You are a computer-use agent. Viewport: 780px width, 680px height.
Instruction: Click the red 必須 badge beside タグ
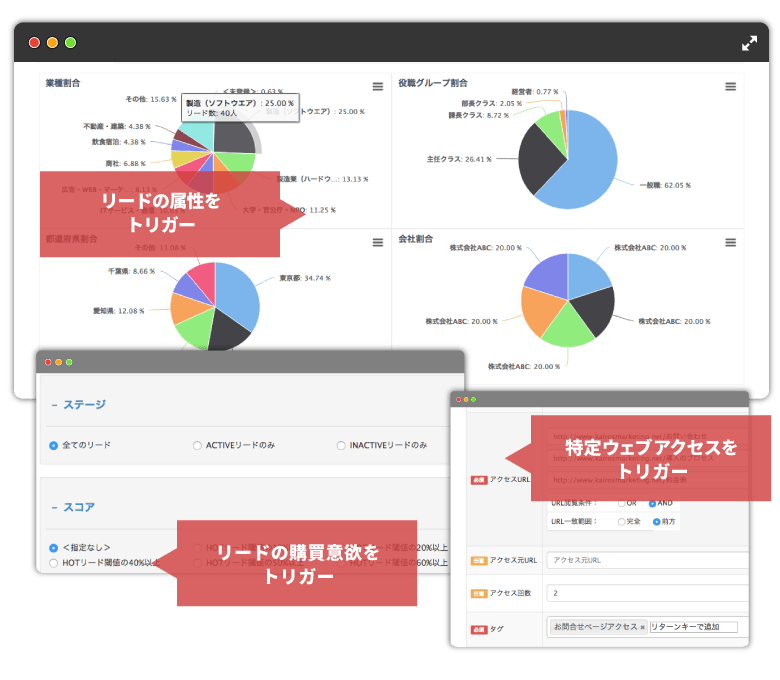point(478,628)
